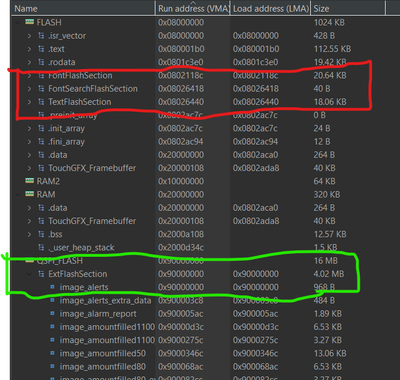Expand the .init_array section
400x380 pixels.
point(29,128)
